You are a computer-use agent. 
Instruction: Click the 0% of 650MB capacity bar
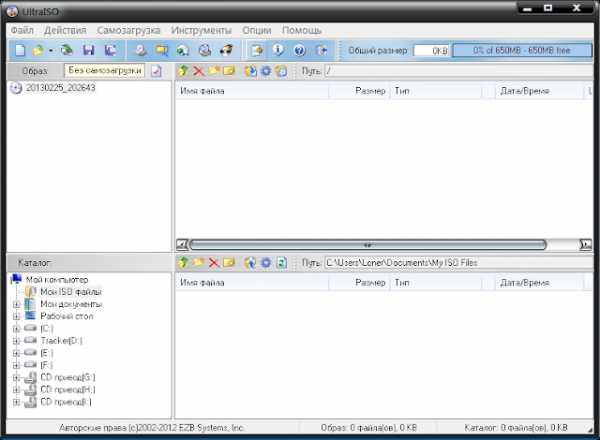tap(522, 51)
